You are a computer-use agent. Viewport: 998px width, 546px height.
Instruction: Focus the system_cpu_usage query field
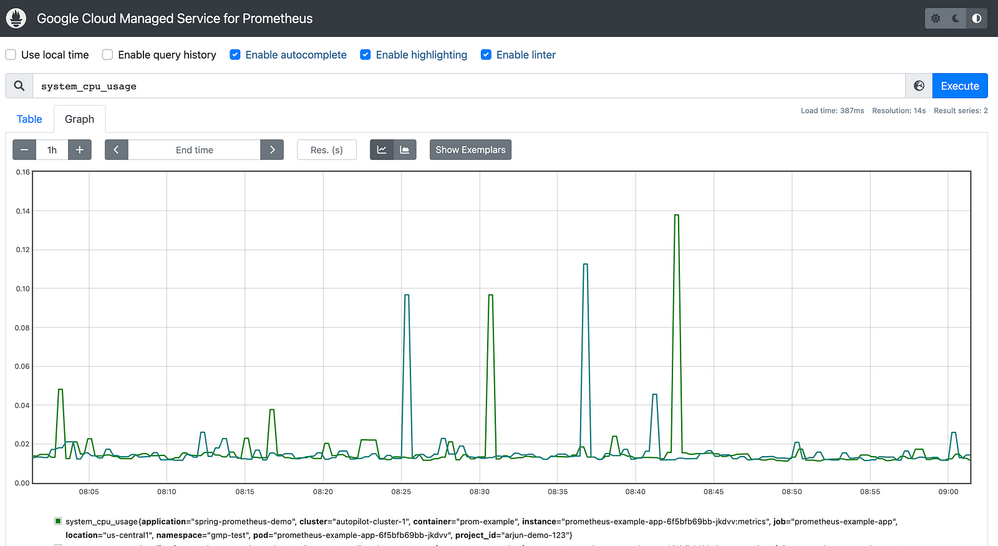click(x=469, y=86)
